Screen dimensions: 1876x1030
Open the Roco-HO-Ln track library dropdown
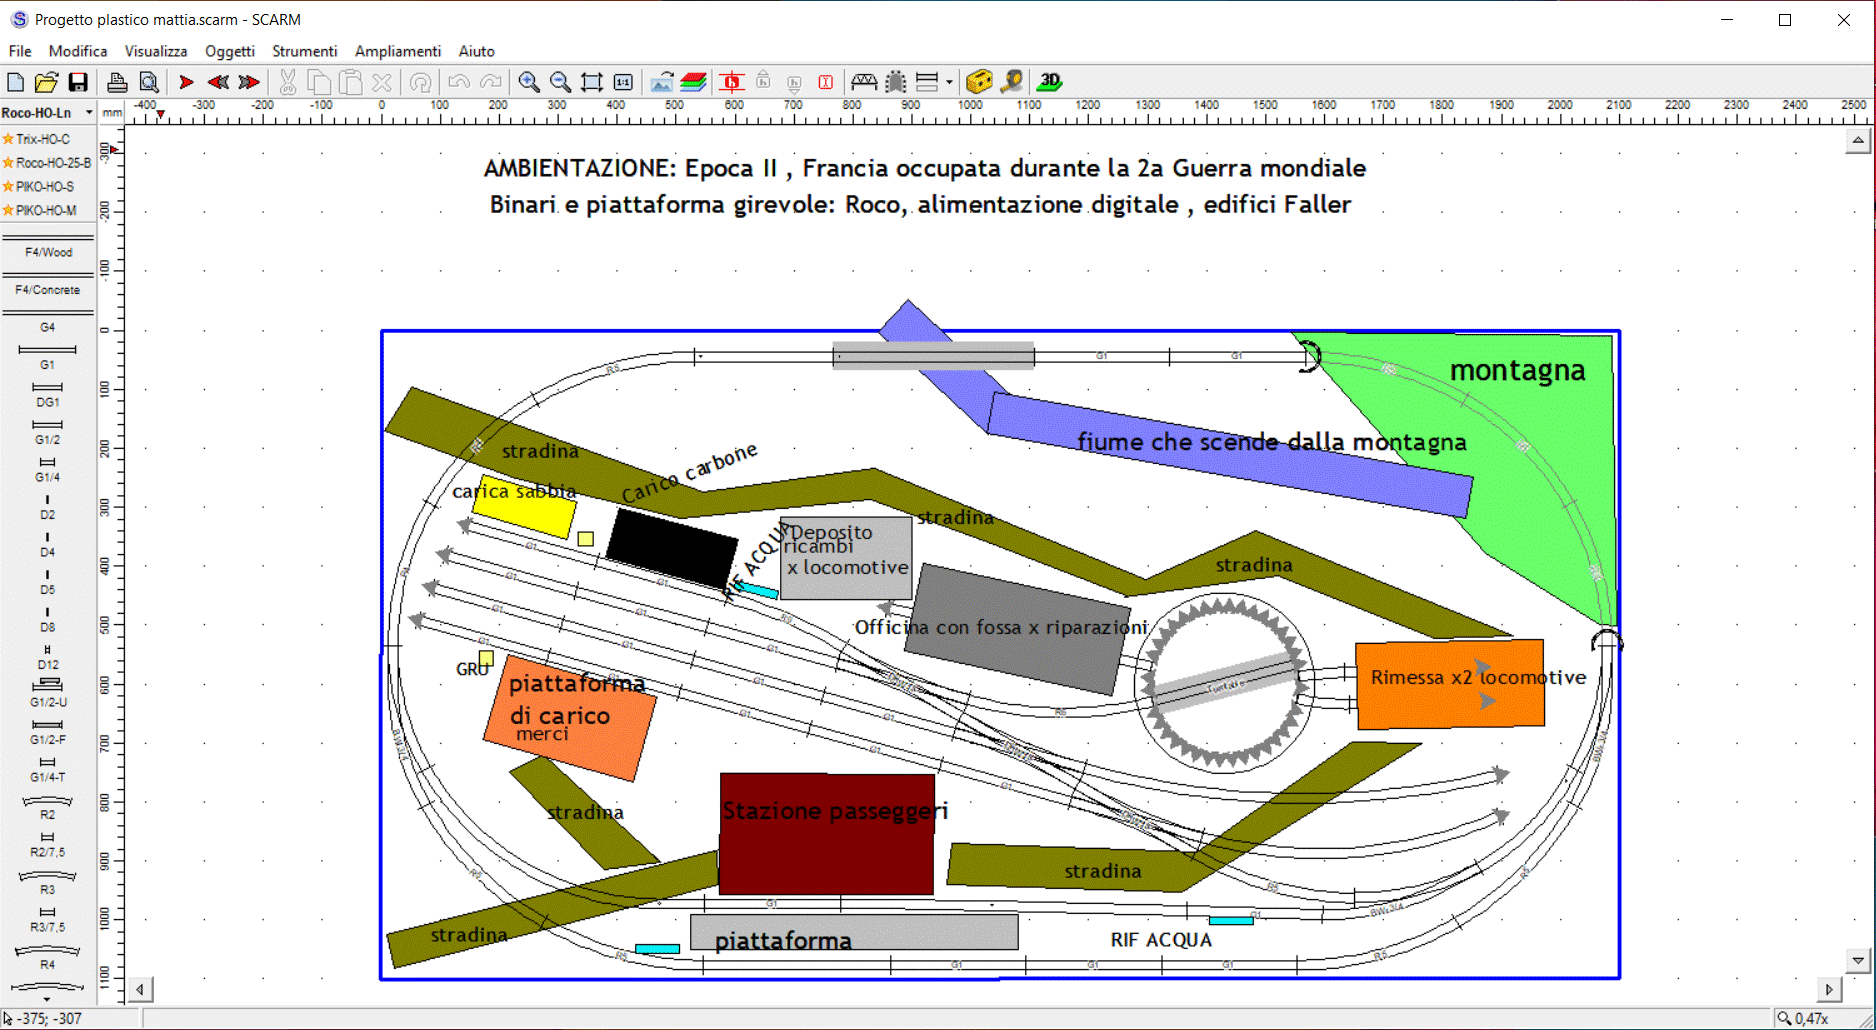[88, 112]
